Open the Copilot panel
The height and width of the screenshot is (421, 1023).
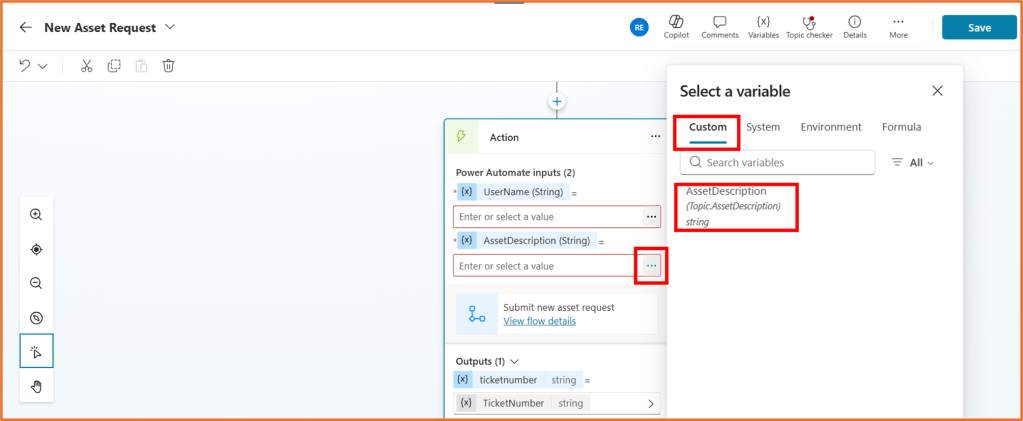tap(676, 27)
